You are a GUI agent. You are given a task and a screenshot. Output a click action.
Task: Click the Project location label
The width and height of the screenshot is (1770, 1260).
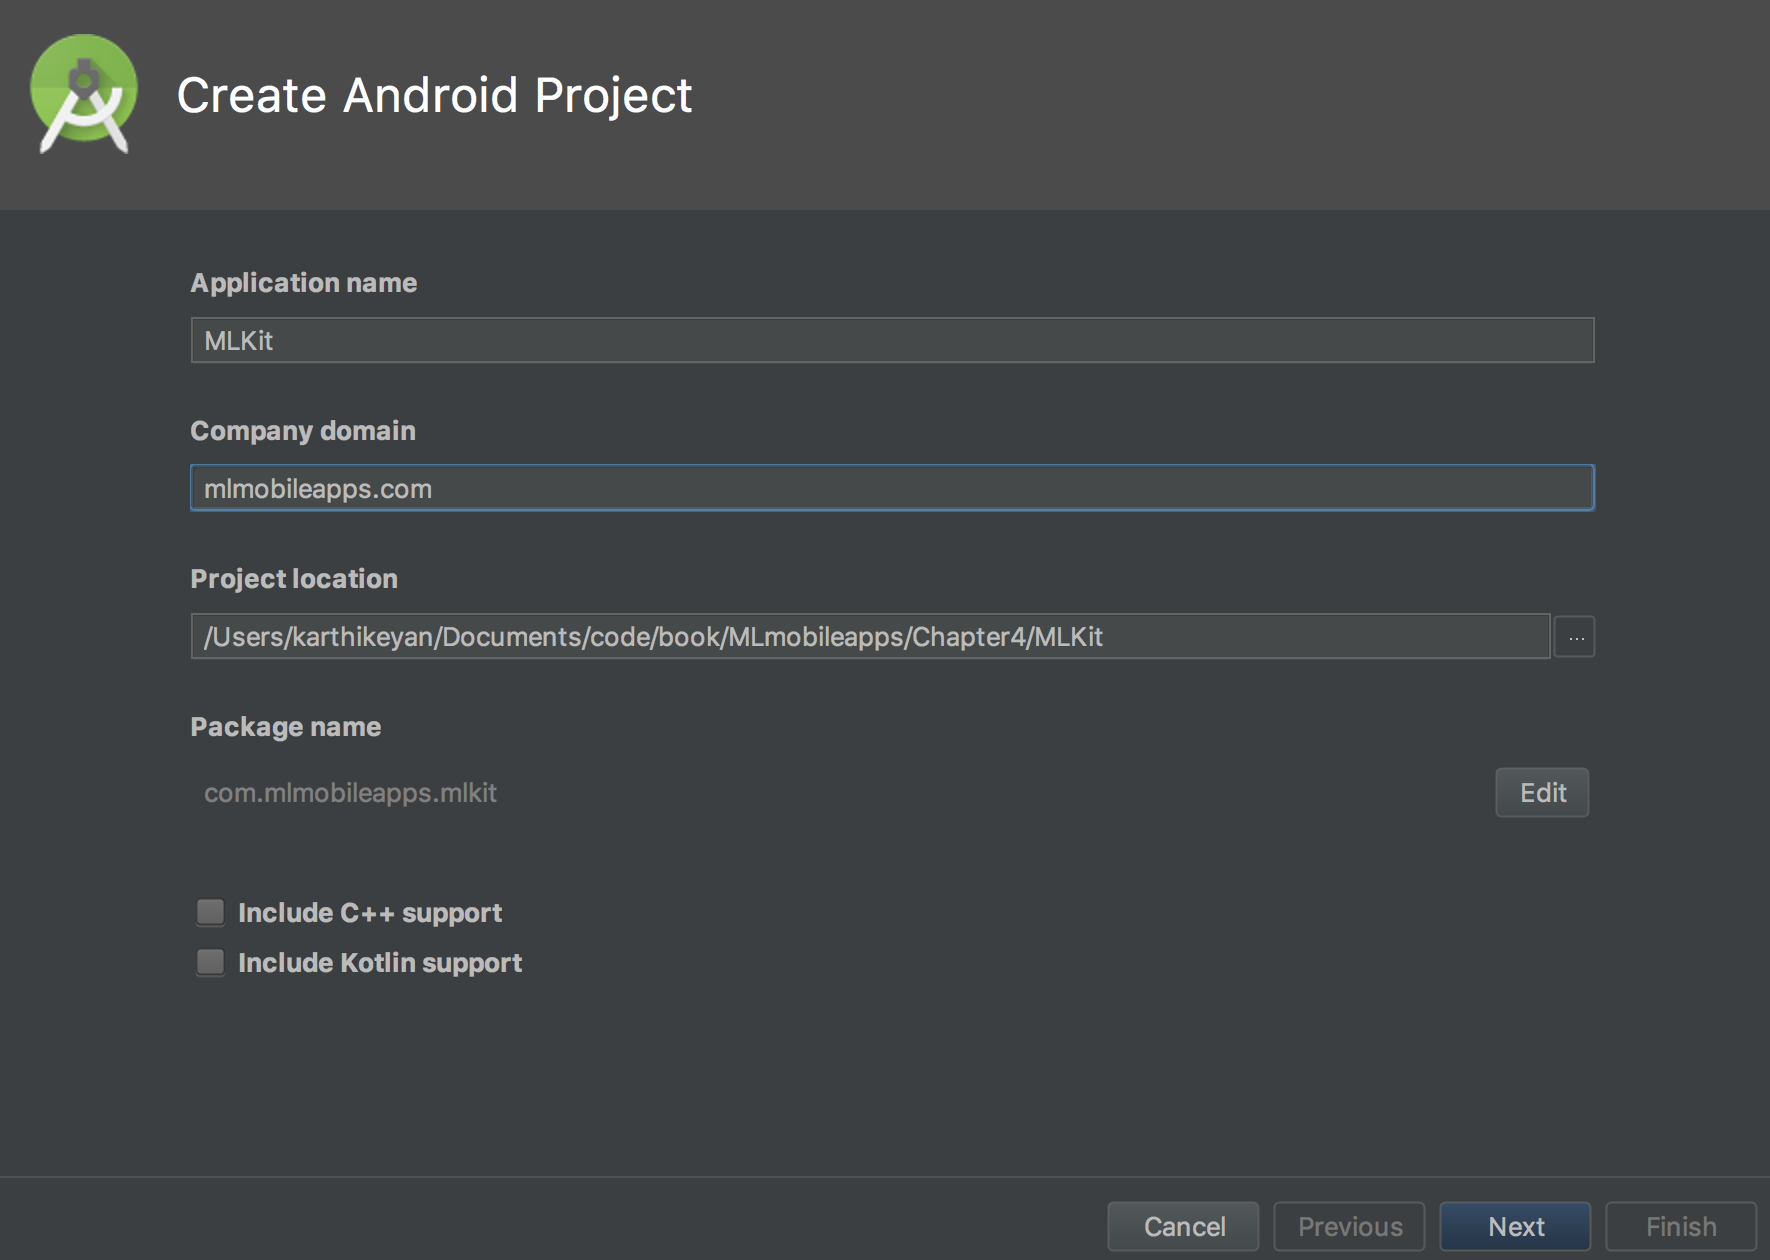tap(294, 579)
